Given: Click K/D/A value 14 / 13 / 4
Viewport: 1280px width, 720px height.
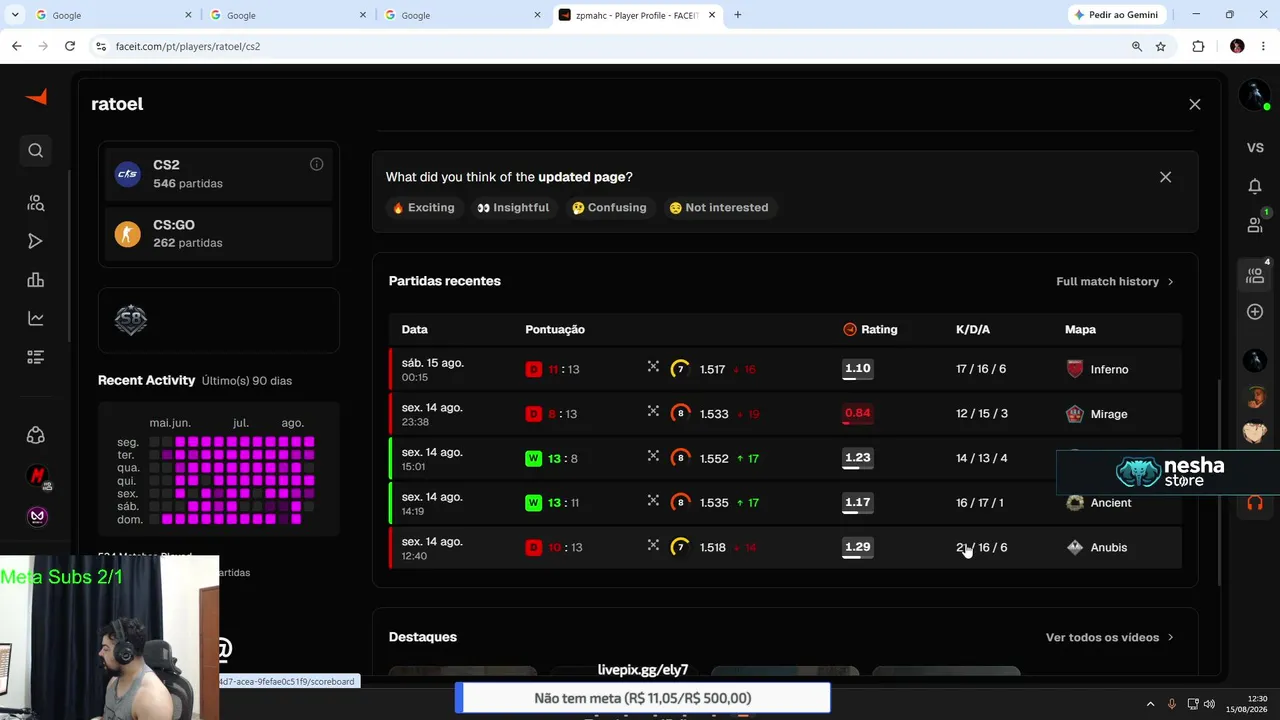Looking at the screenshot, I should pos(982,458).
